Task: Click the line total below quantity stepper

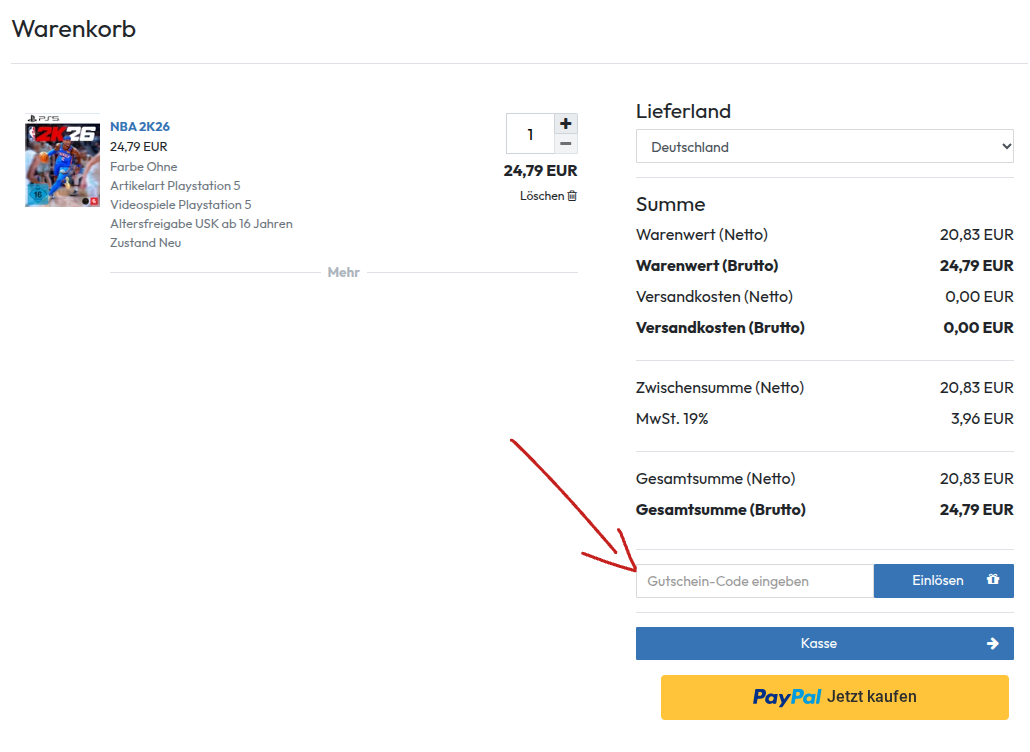Action: pyautogui.click(x=541, y=171)
